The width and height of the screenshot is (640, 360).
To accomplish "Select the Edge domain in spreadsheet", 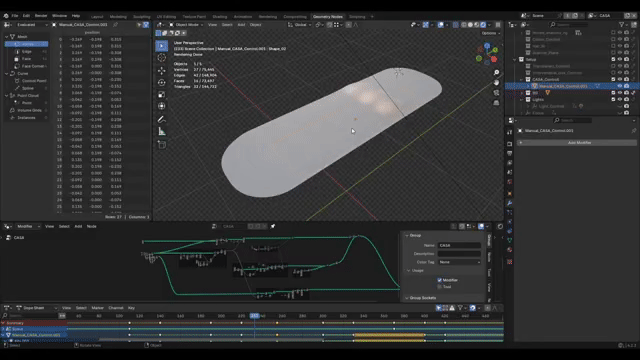I will (27, 51).
